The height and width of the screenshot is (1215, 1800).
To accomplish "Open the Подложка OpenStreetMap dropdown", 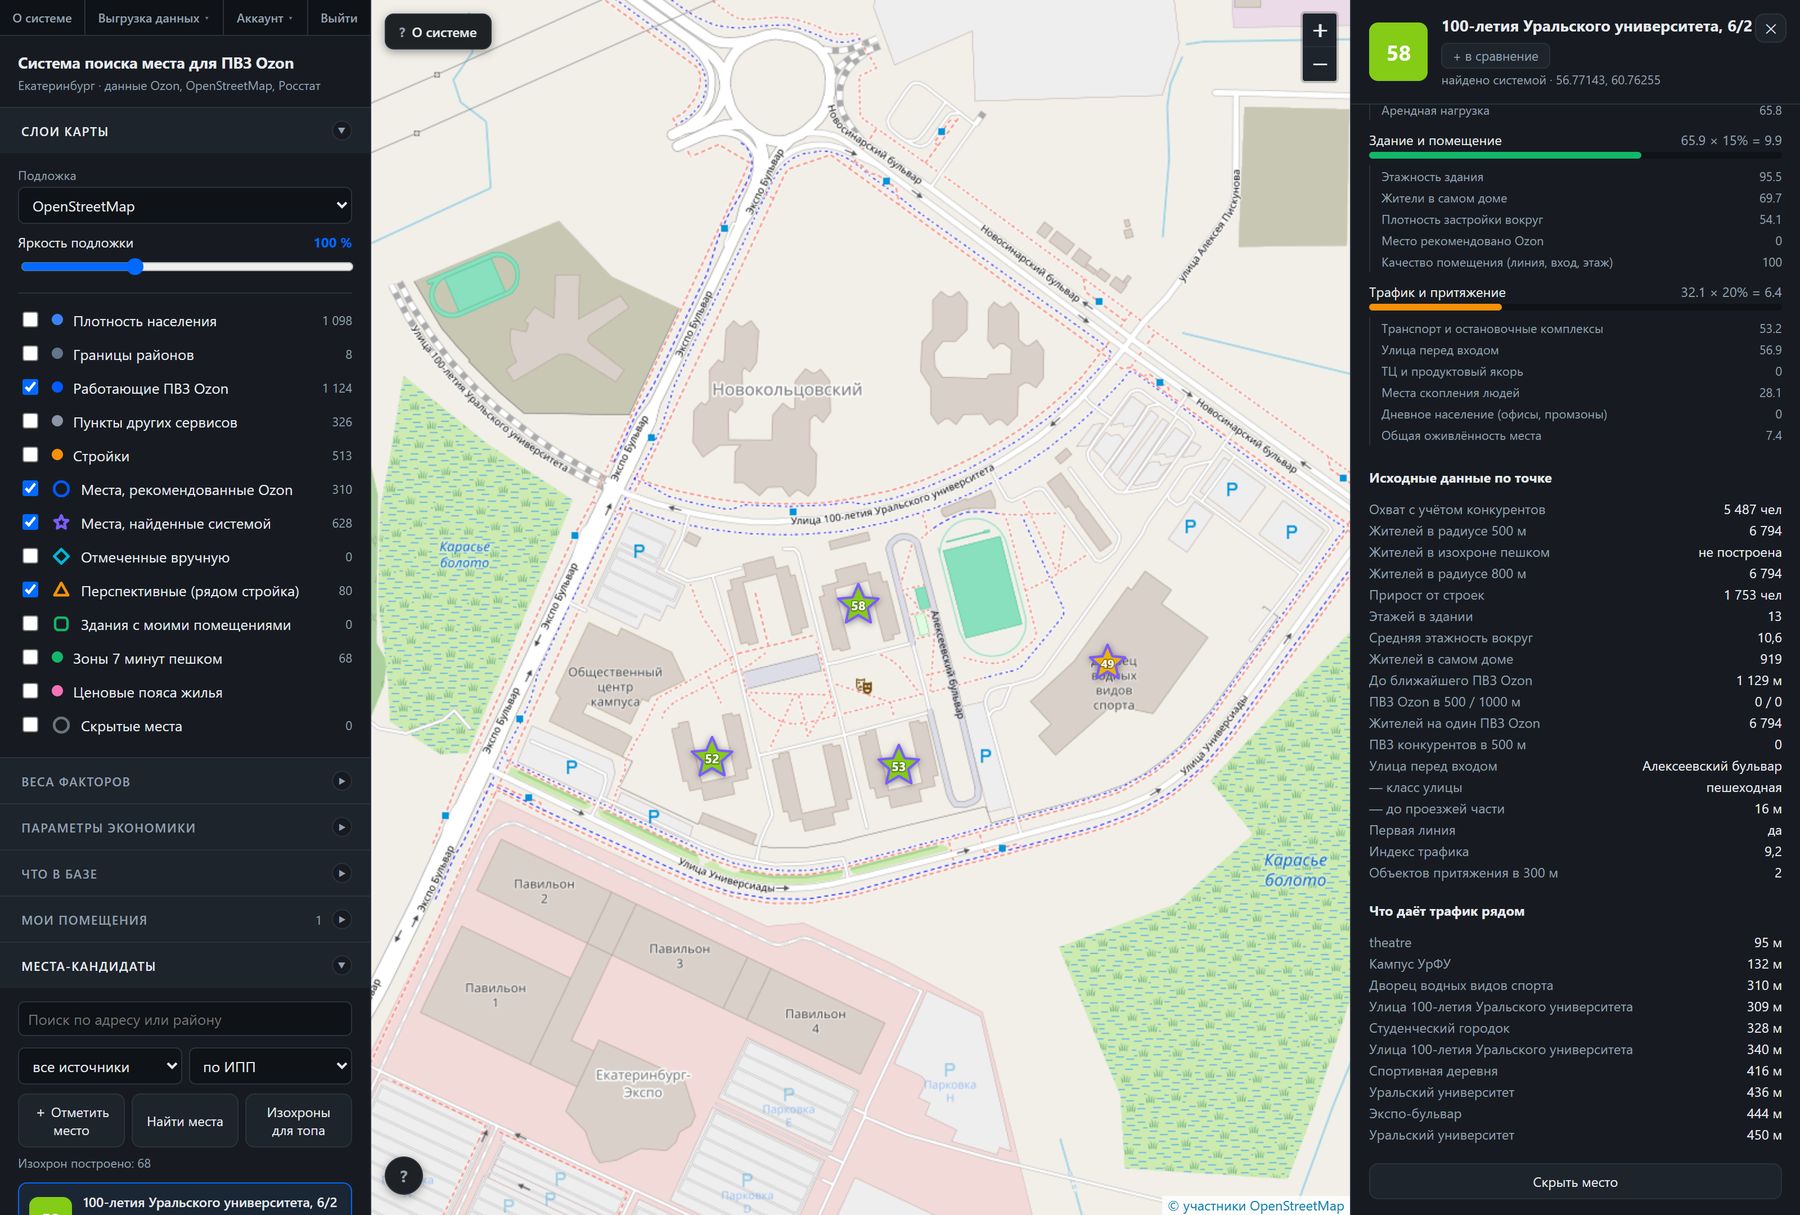I will [x=185, y=206].
